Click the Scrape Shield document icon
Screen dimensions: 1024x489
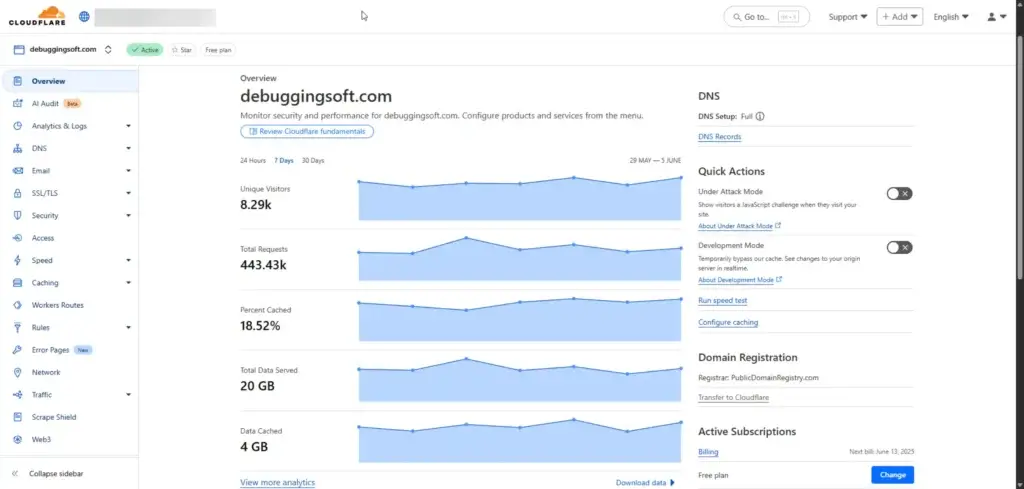point(18,417)
